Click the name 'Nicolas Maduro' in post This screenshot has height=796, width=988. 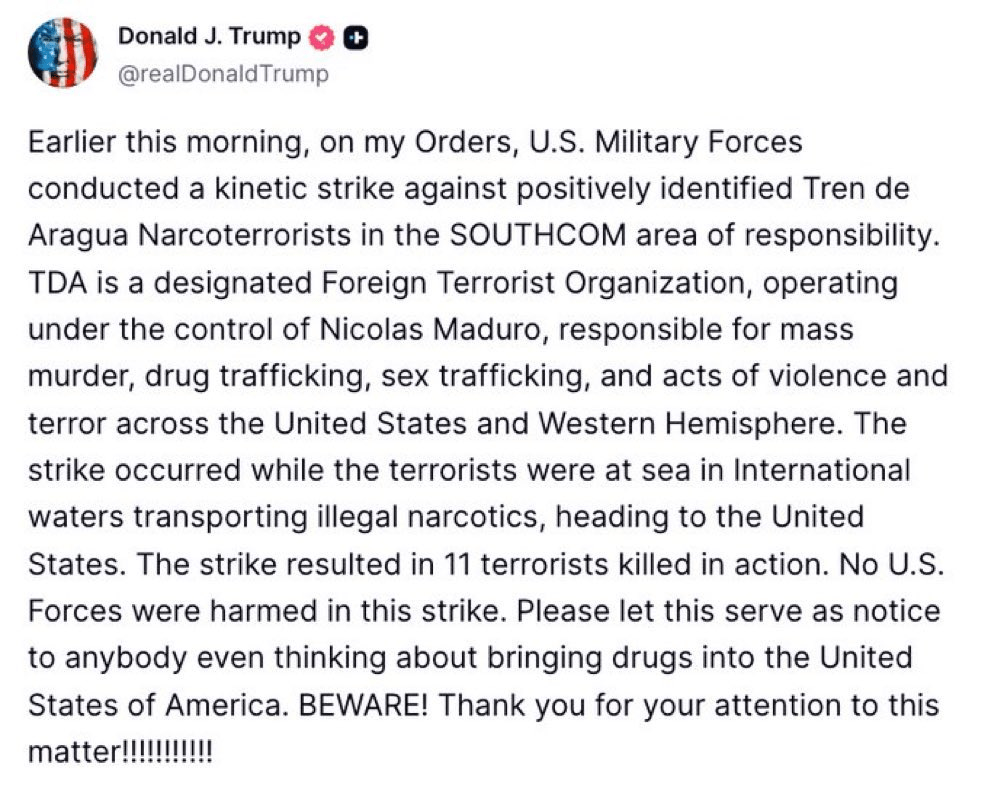click(x=480, y=330)
